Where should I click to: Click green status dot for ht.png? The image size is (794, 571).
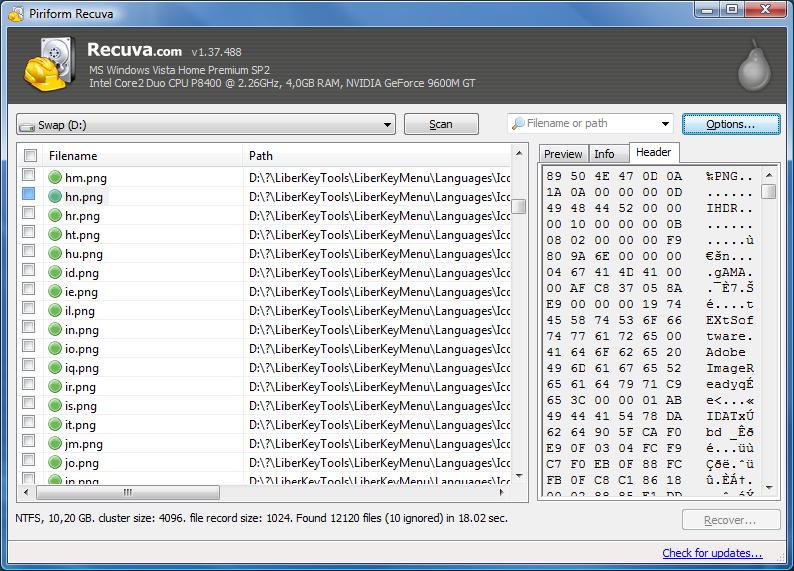tap(55, 234)
